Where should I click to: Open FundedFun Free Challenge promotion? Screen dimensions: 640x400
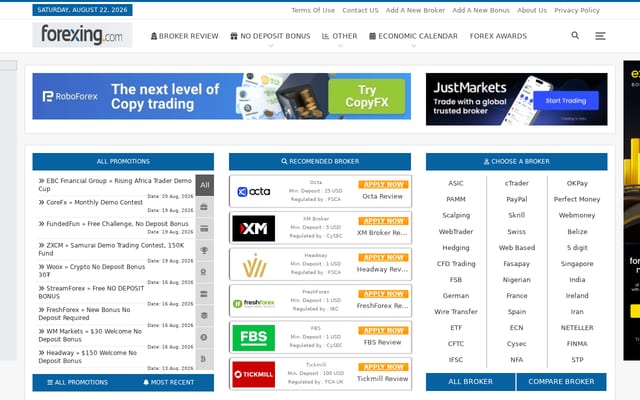click(x=113, y=224)
